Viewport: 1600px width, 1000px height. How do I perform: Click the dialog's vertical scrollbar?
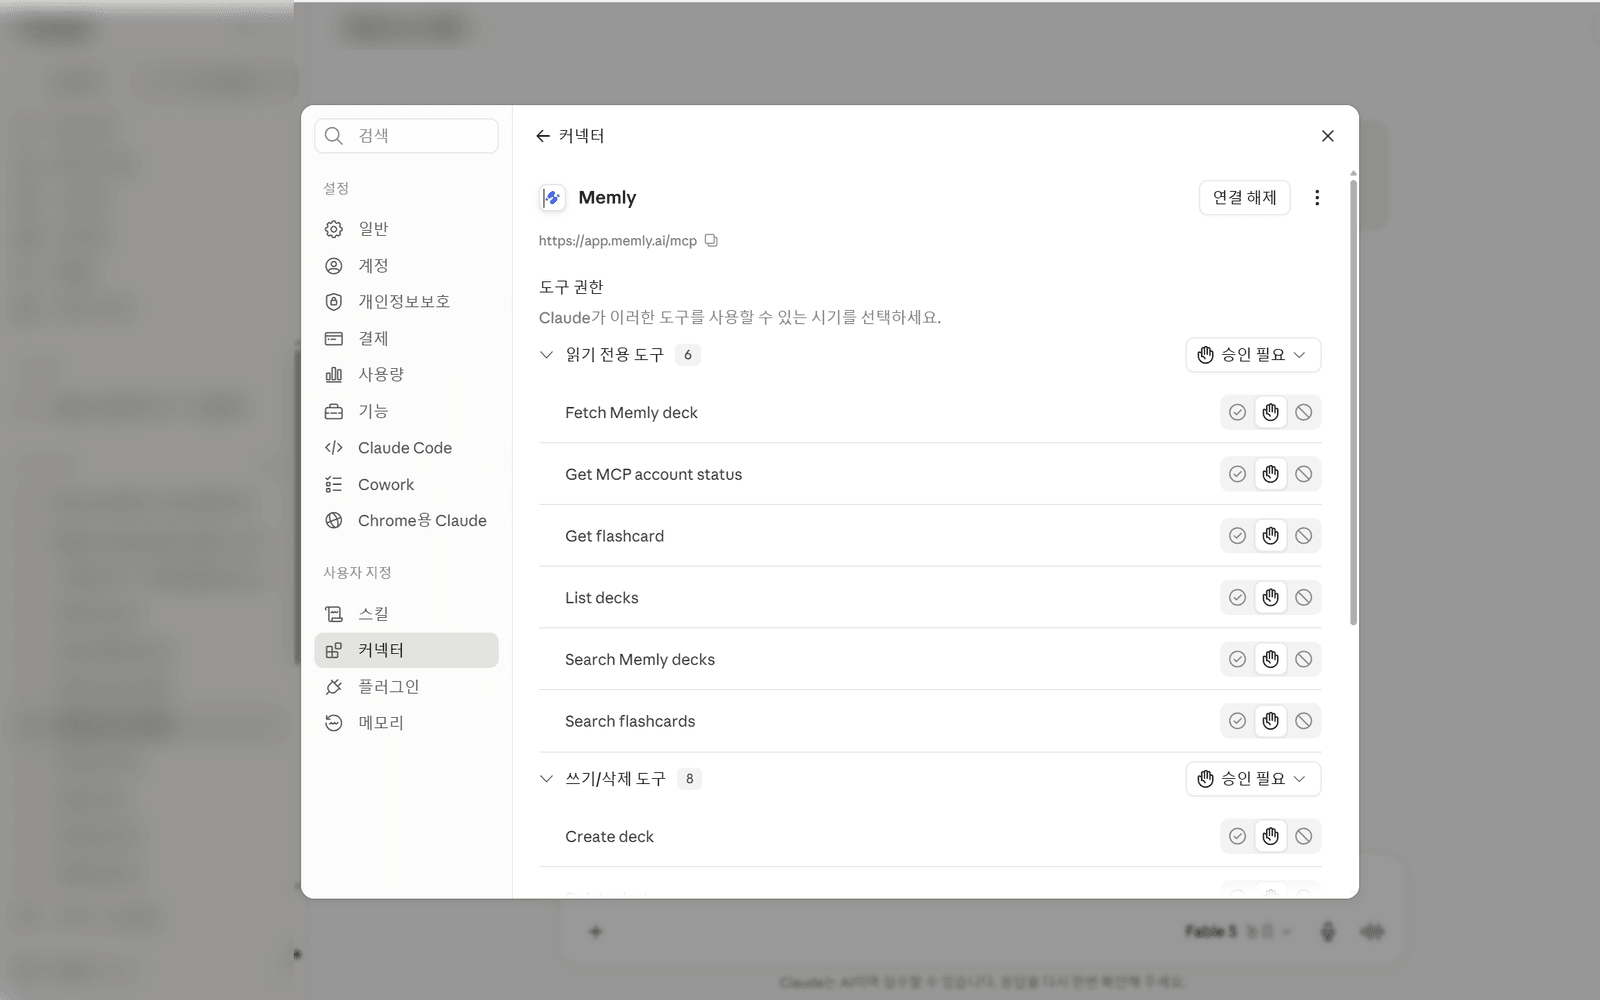1353,400
